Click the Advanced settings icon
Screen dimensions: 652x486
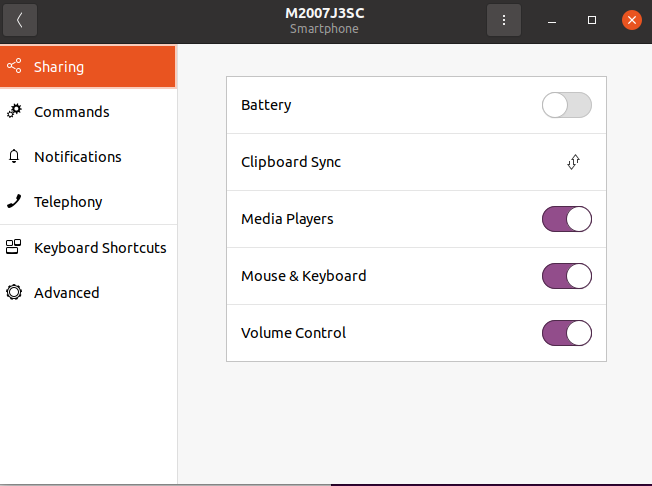click(14, 293)
